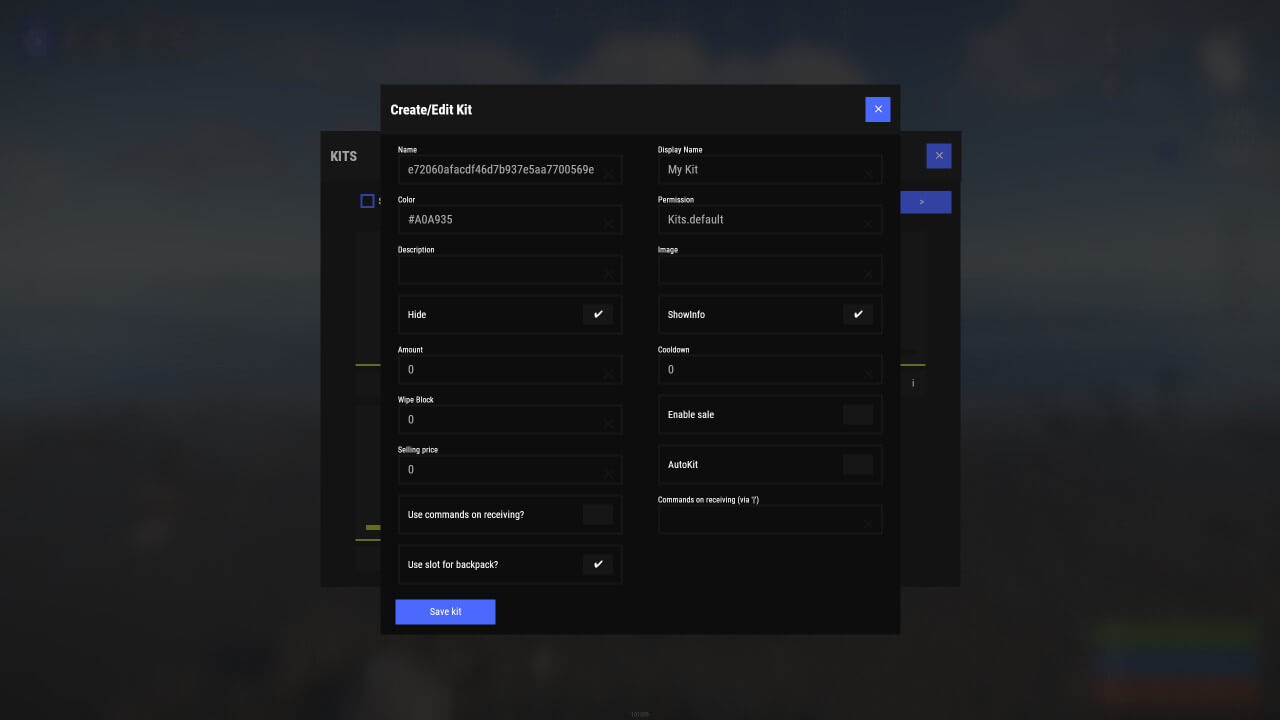Toggle the ShowInfo checkbox
This screenshot has height=720, width=1280.
(x=858, y=314)
